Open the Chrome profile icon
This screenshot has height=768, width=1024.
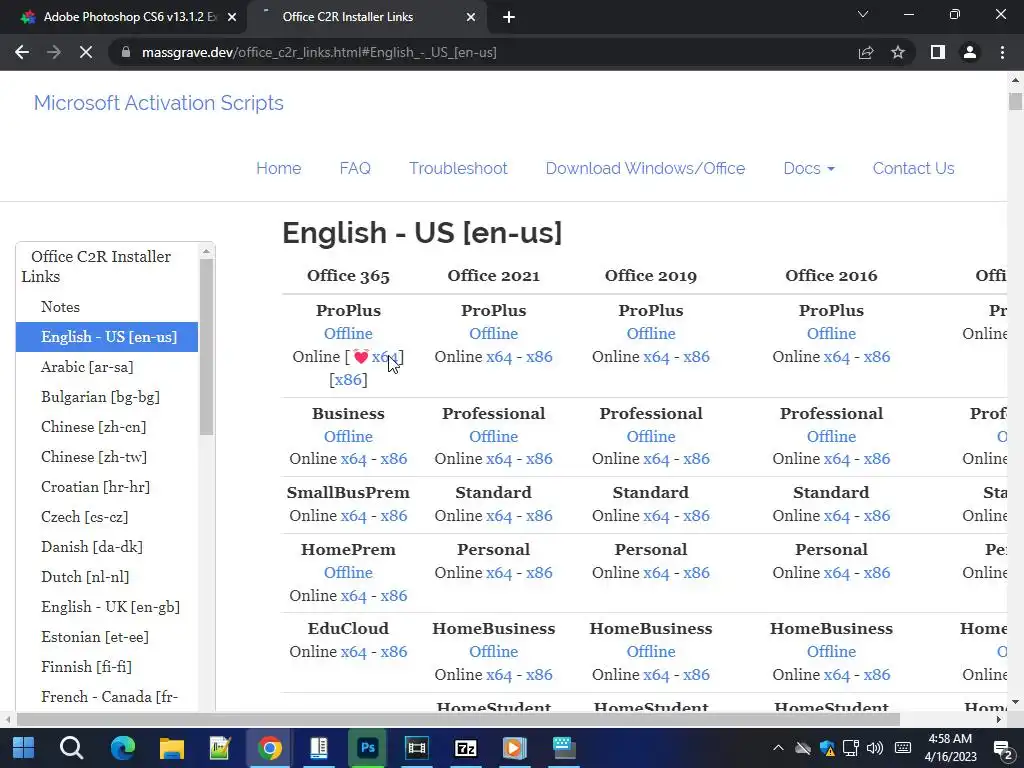pos(970,52)
